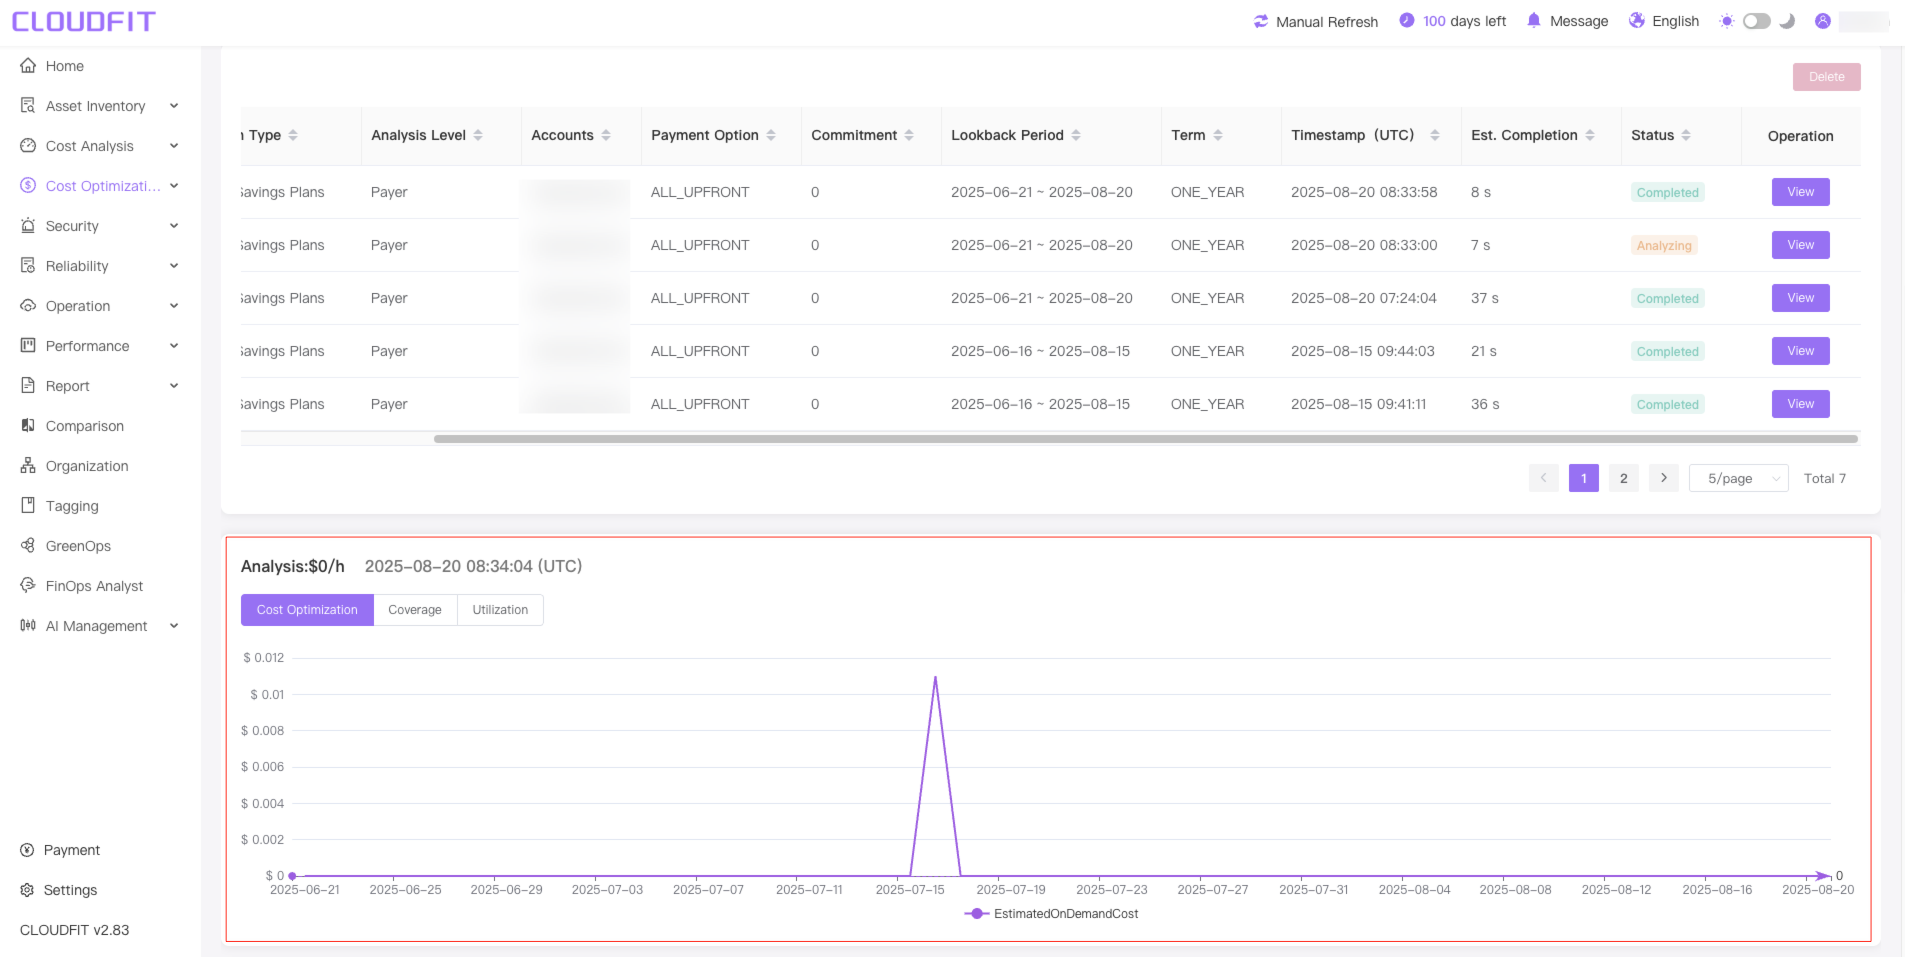Screen dimensions: 1905x957
Task: Sort by Timestamp (UTC) column
Action: pyautogui.click(x=1435, y=135)
